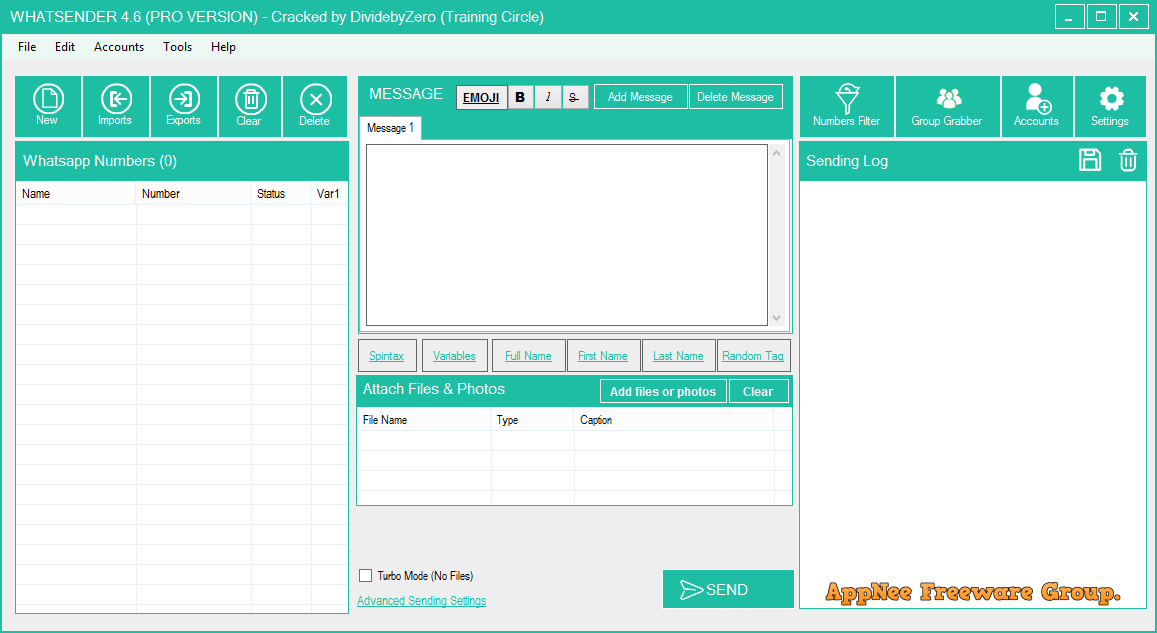Sort by Status column header
1157x633 pixels.
[281, 194]
